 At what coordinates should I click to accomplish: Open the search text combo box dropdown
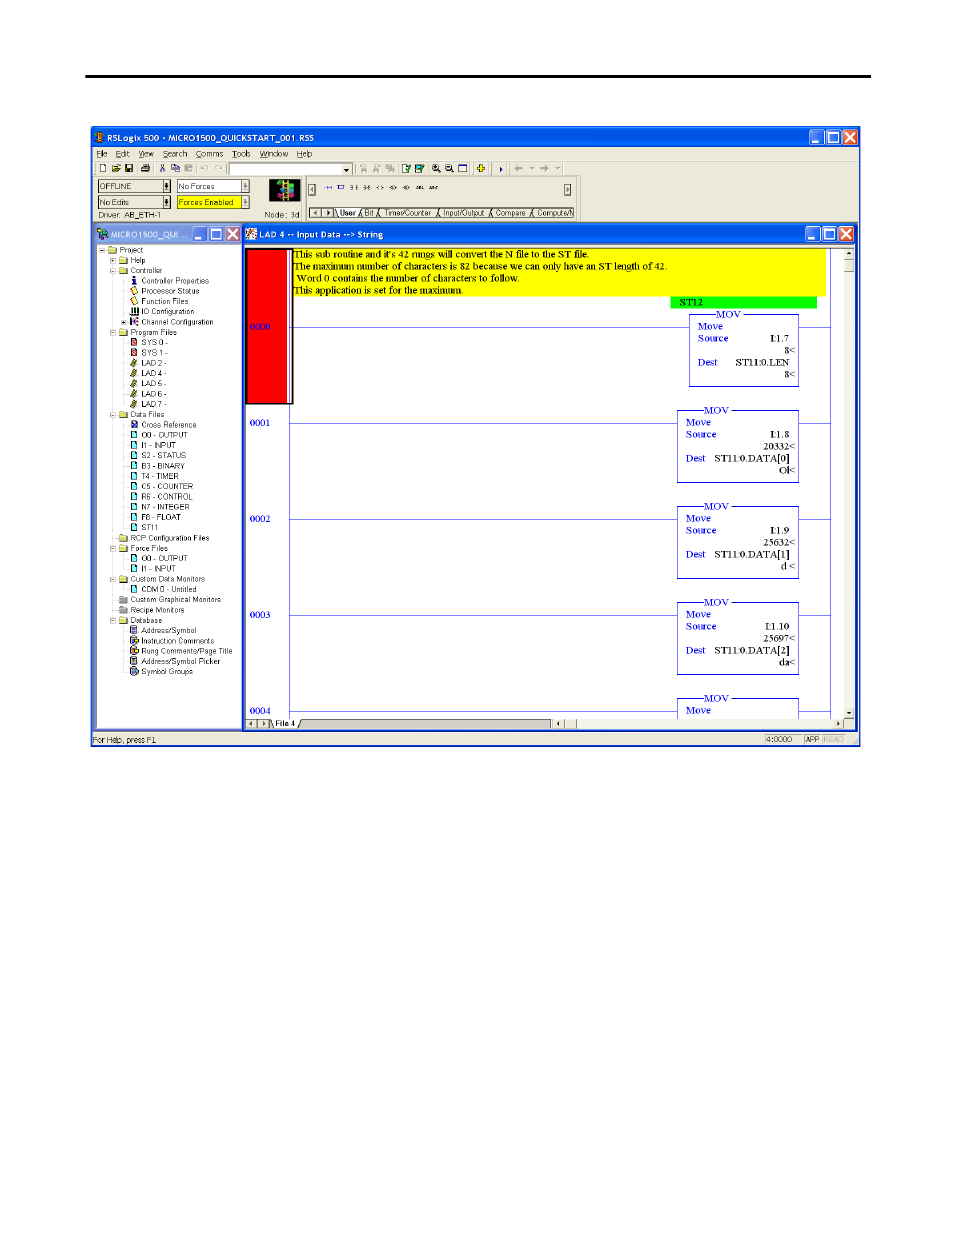(347, 169)
